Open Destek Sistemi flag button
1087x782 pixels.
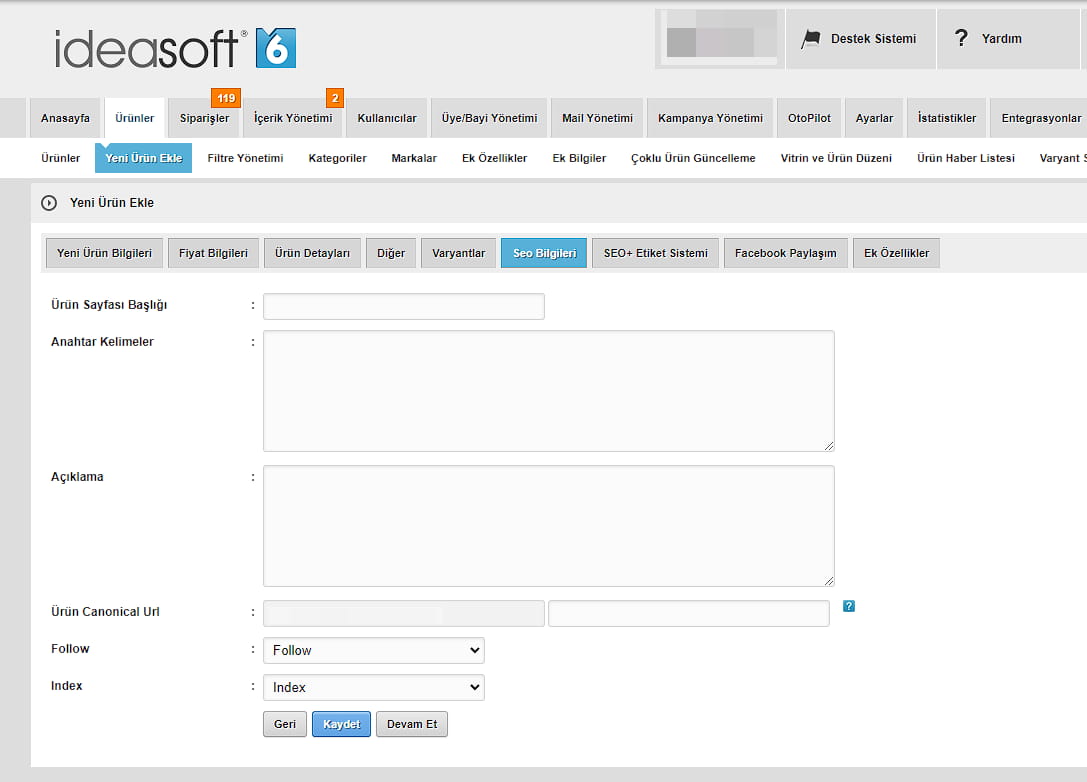(x=860, y=39)
